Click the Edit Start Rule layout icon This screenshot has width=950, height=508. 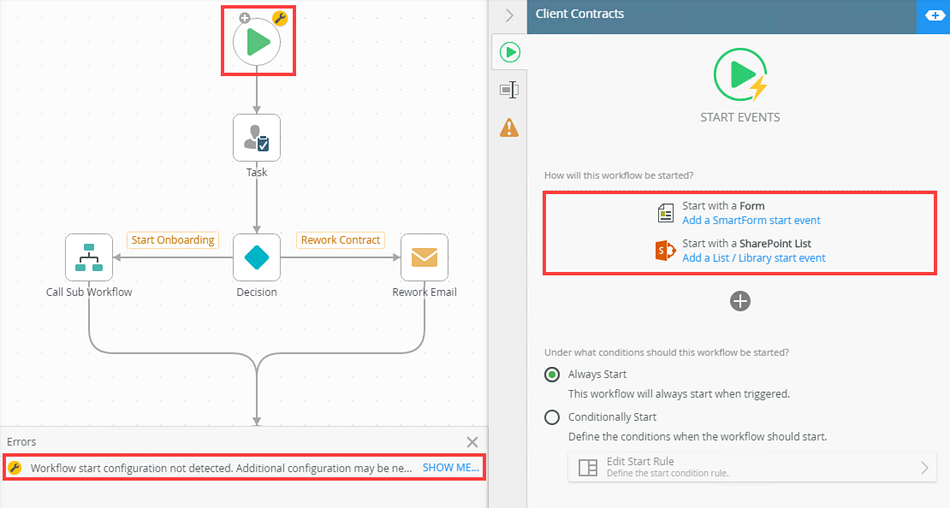click(588, 467)
